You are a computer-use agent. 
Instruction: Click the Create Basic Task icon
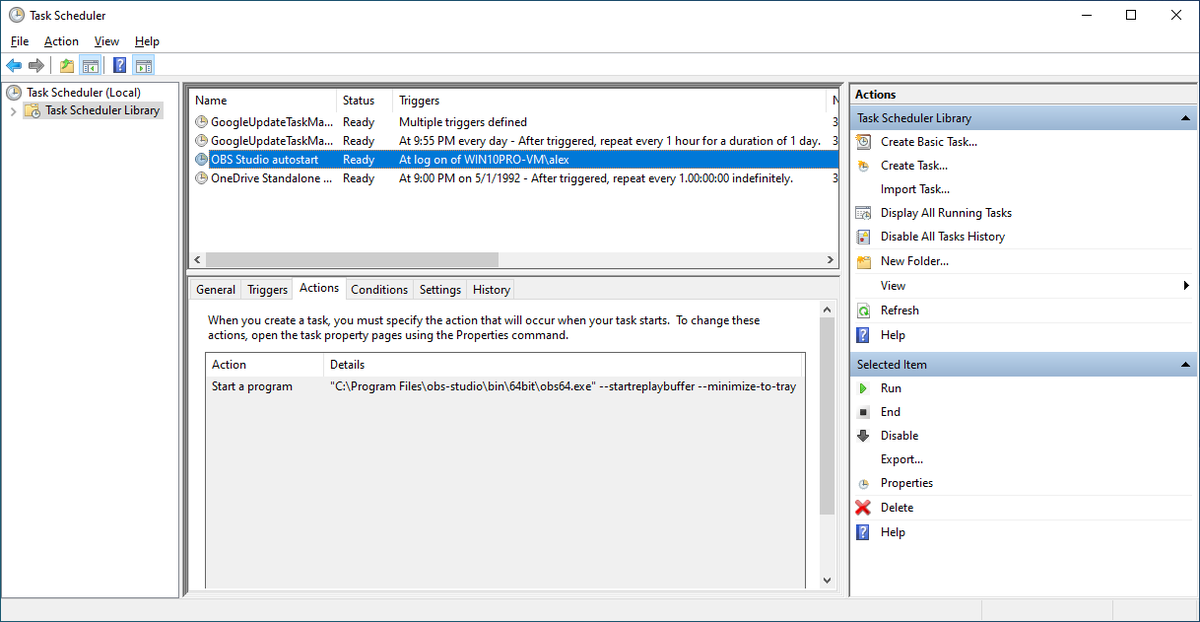[x=864, y=142]
